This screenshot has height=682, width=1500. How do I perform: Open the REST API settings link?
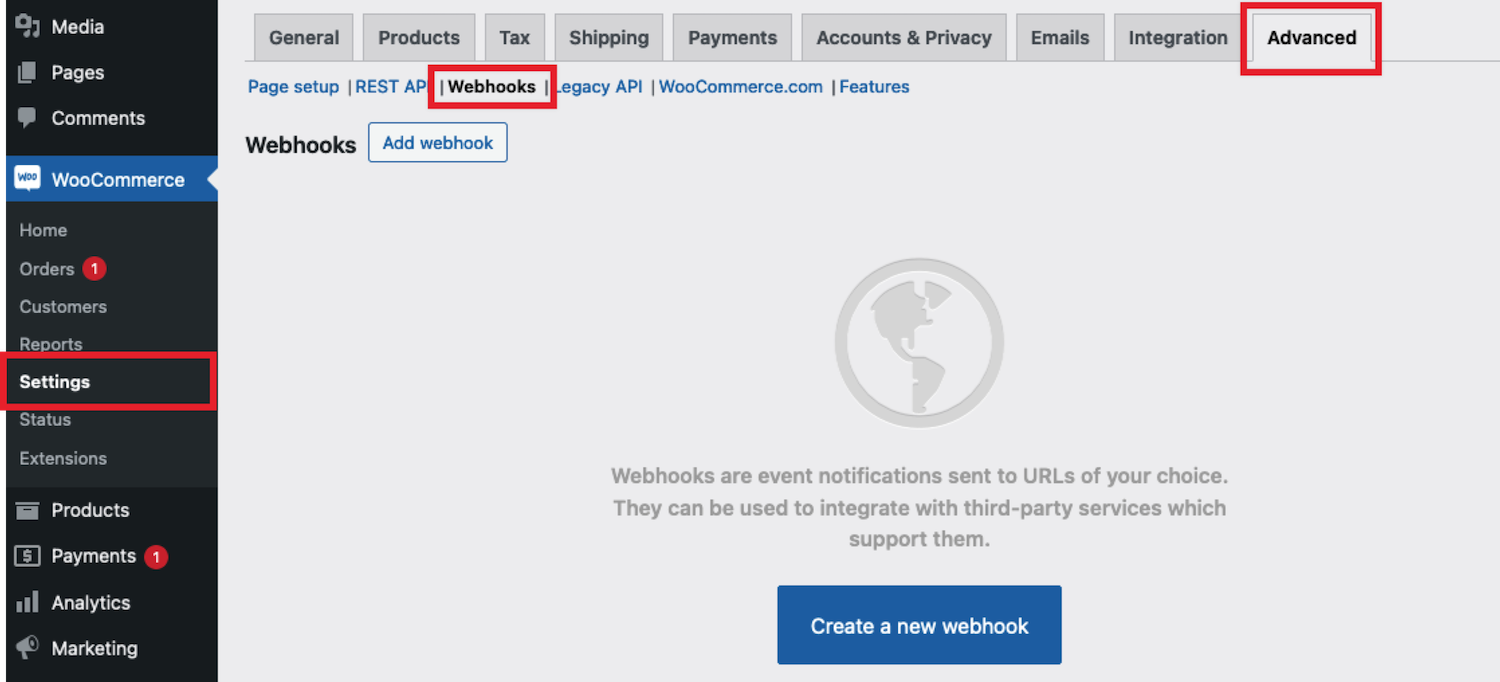click(391, 87)
